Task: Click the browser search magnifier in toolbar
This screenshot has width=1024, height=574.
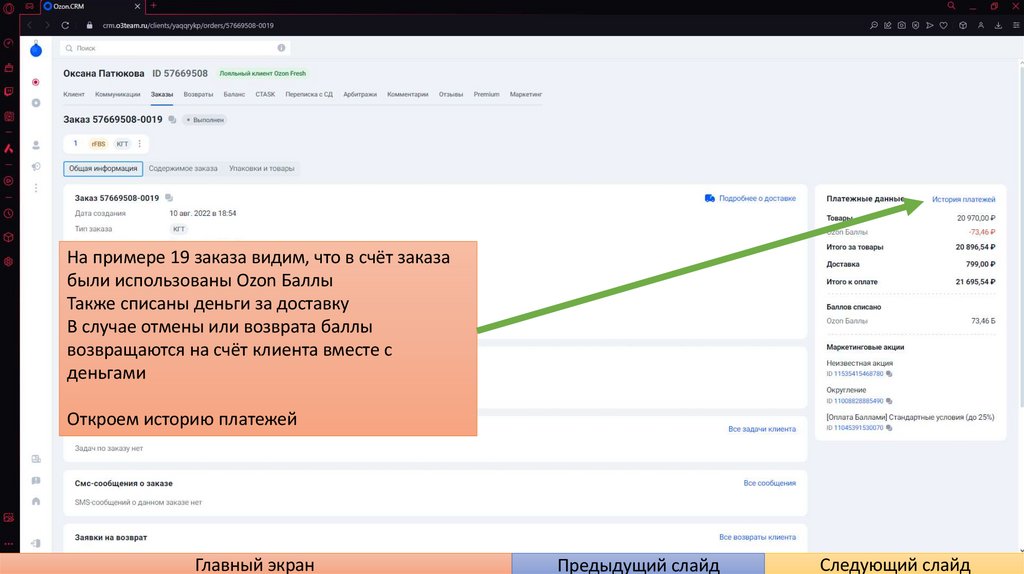Action: coord(874,25)
